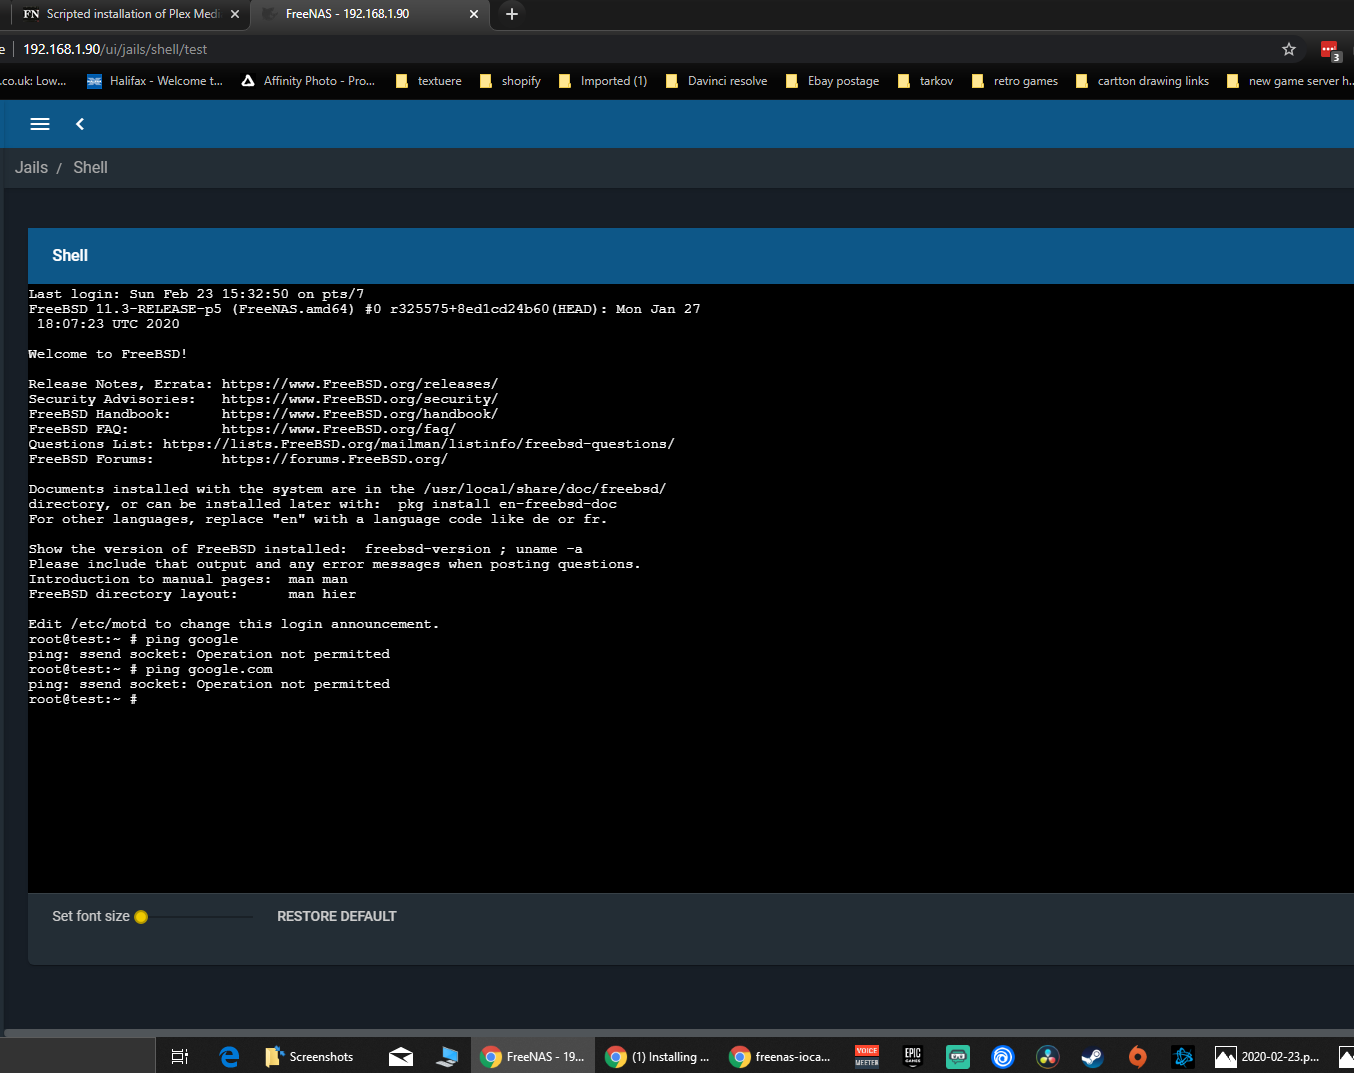Open a new browser tab
The width and height of the screenshot is (1354, 1073).
[512, 14]
